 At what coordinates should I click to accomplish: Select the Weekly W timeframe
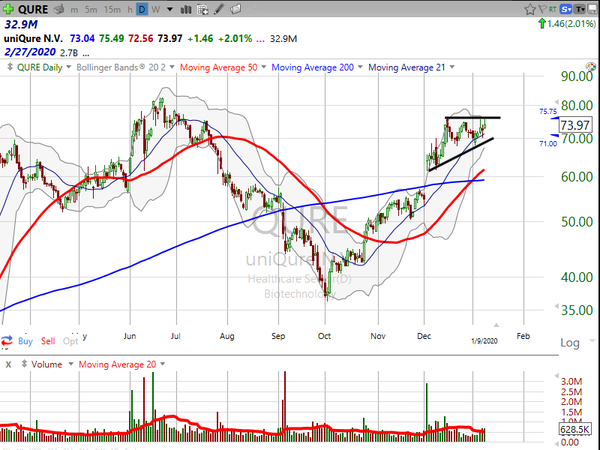(155, 10)
